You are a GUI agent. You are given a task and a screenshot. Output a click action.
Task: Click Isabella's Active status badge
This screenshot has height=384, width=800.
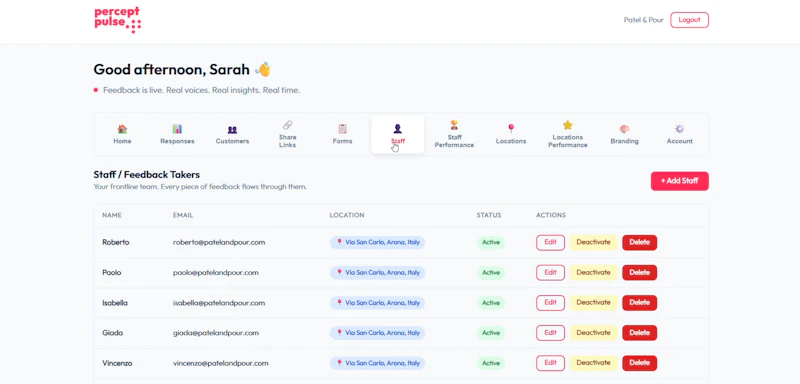click(491, 303)
